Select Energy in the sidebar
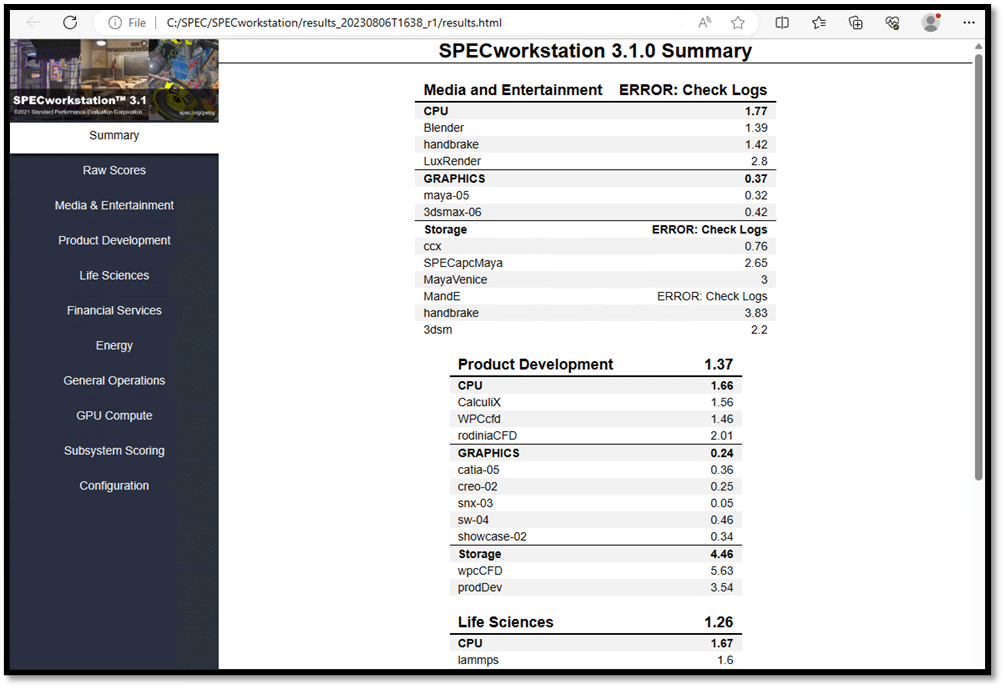This screenshot has height=688, width=1004. (x=114, y=345)
